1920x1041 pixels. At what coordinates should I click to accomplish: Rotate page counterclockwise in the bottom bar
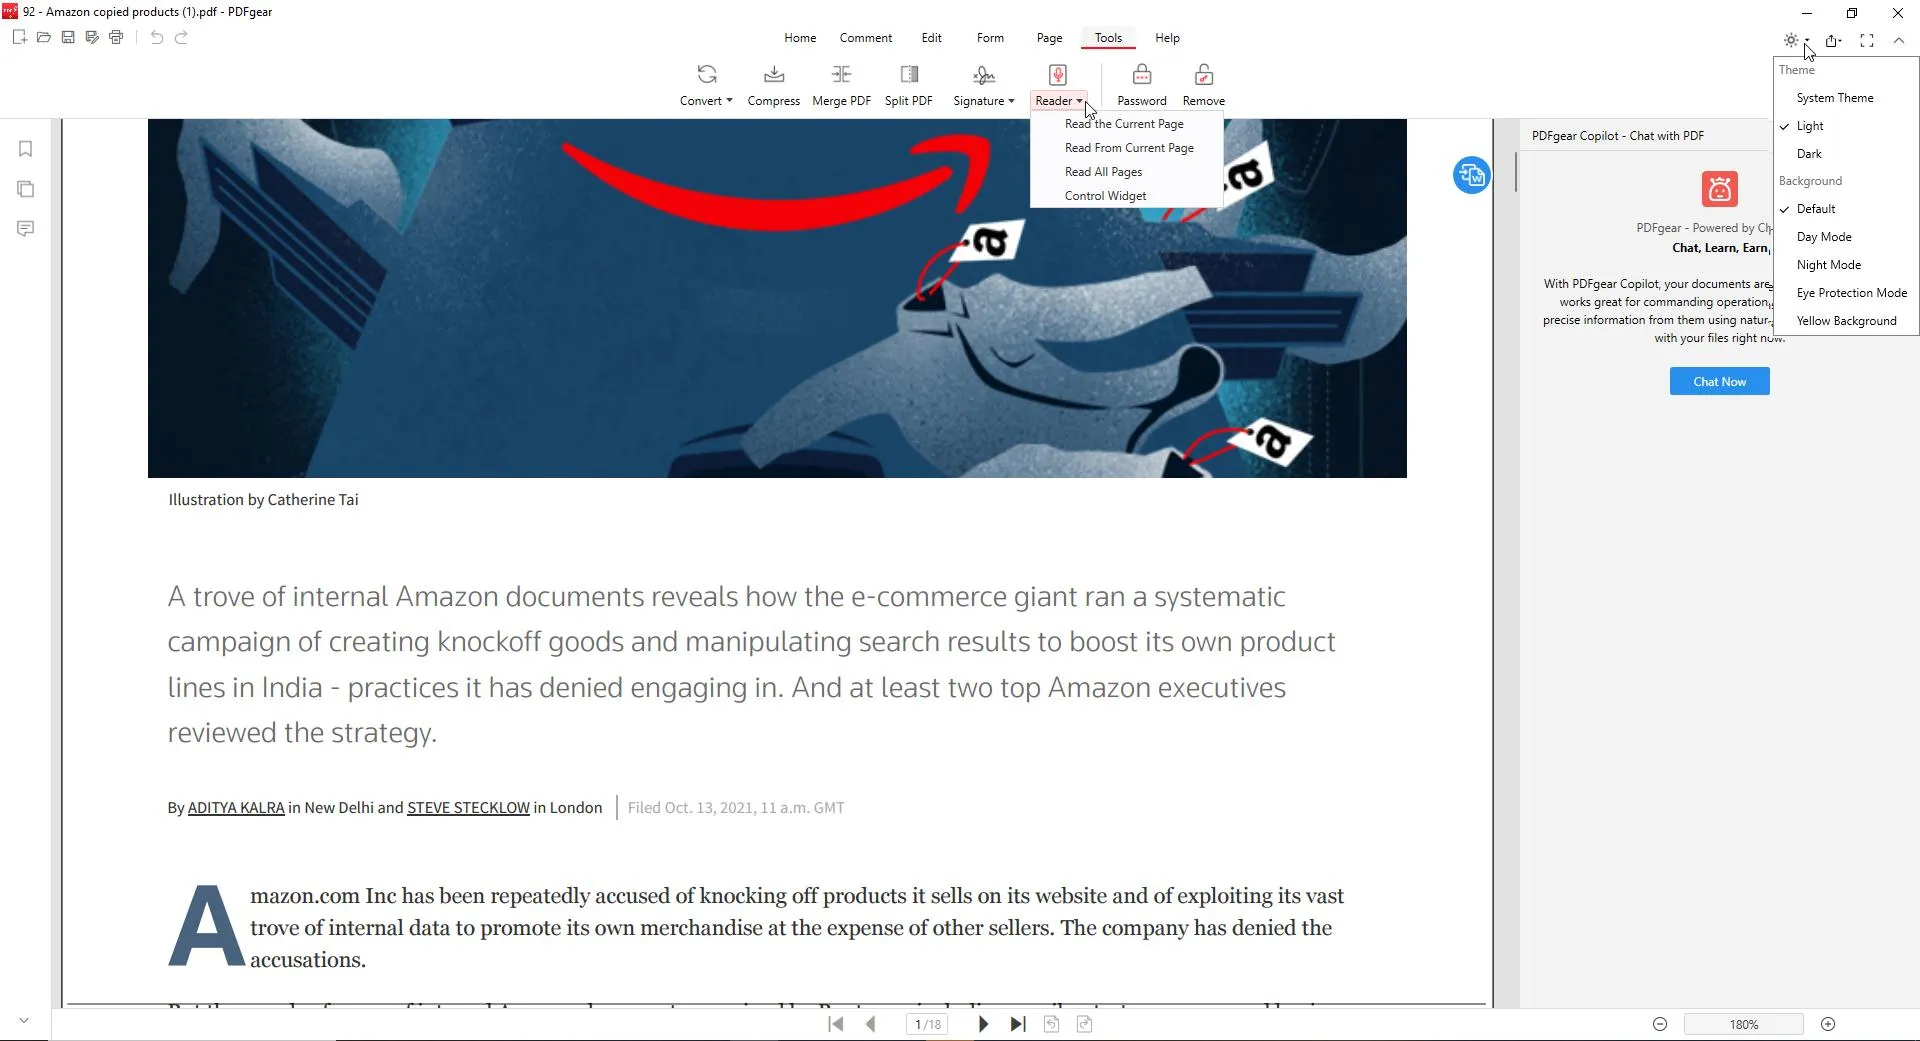pos(1051,1024)
